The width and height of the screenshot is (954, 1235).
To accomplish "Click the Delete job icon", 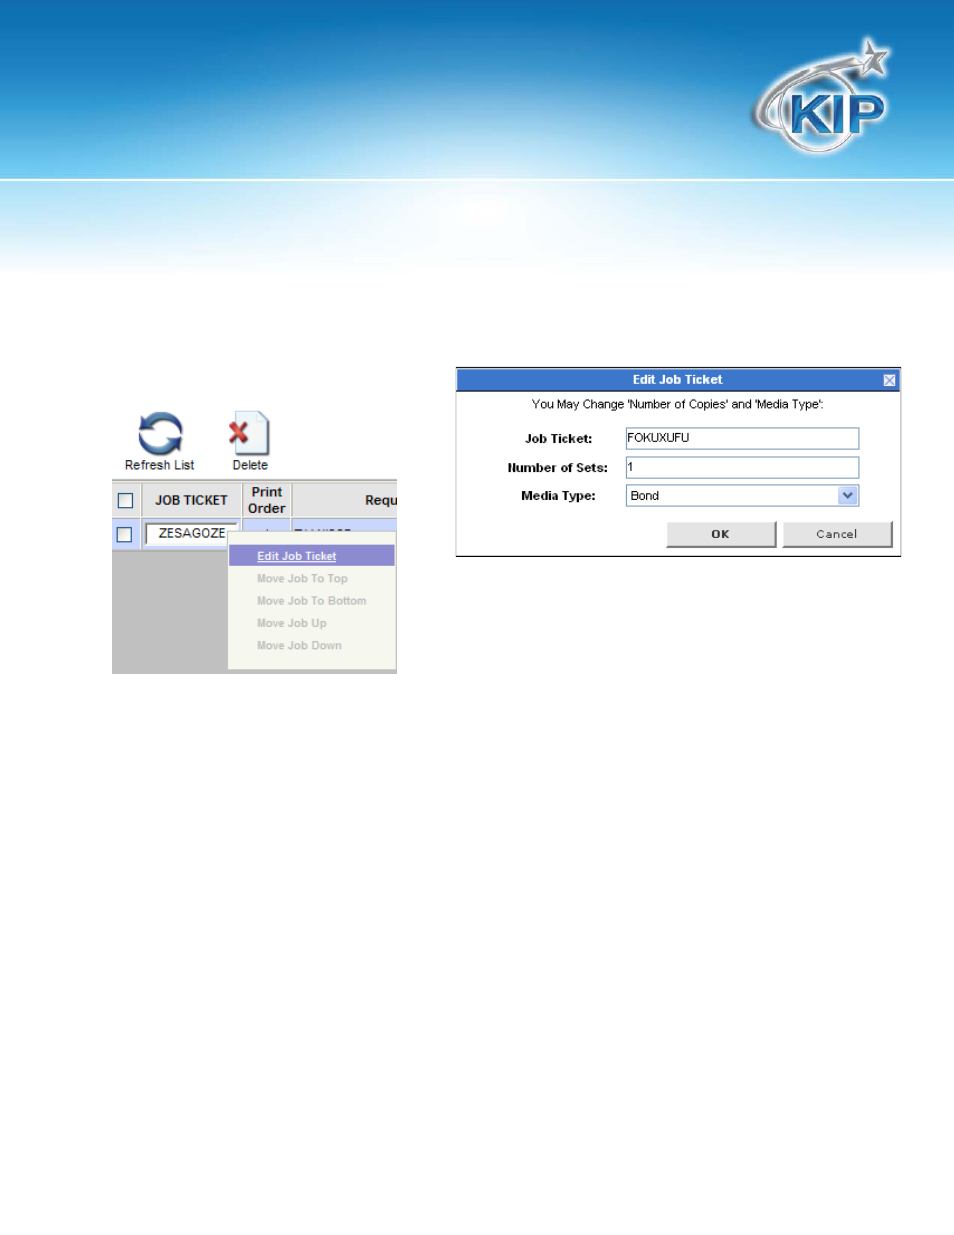I will pos(249,433).
